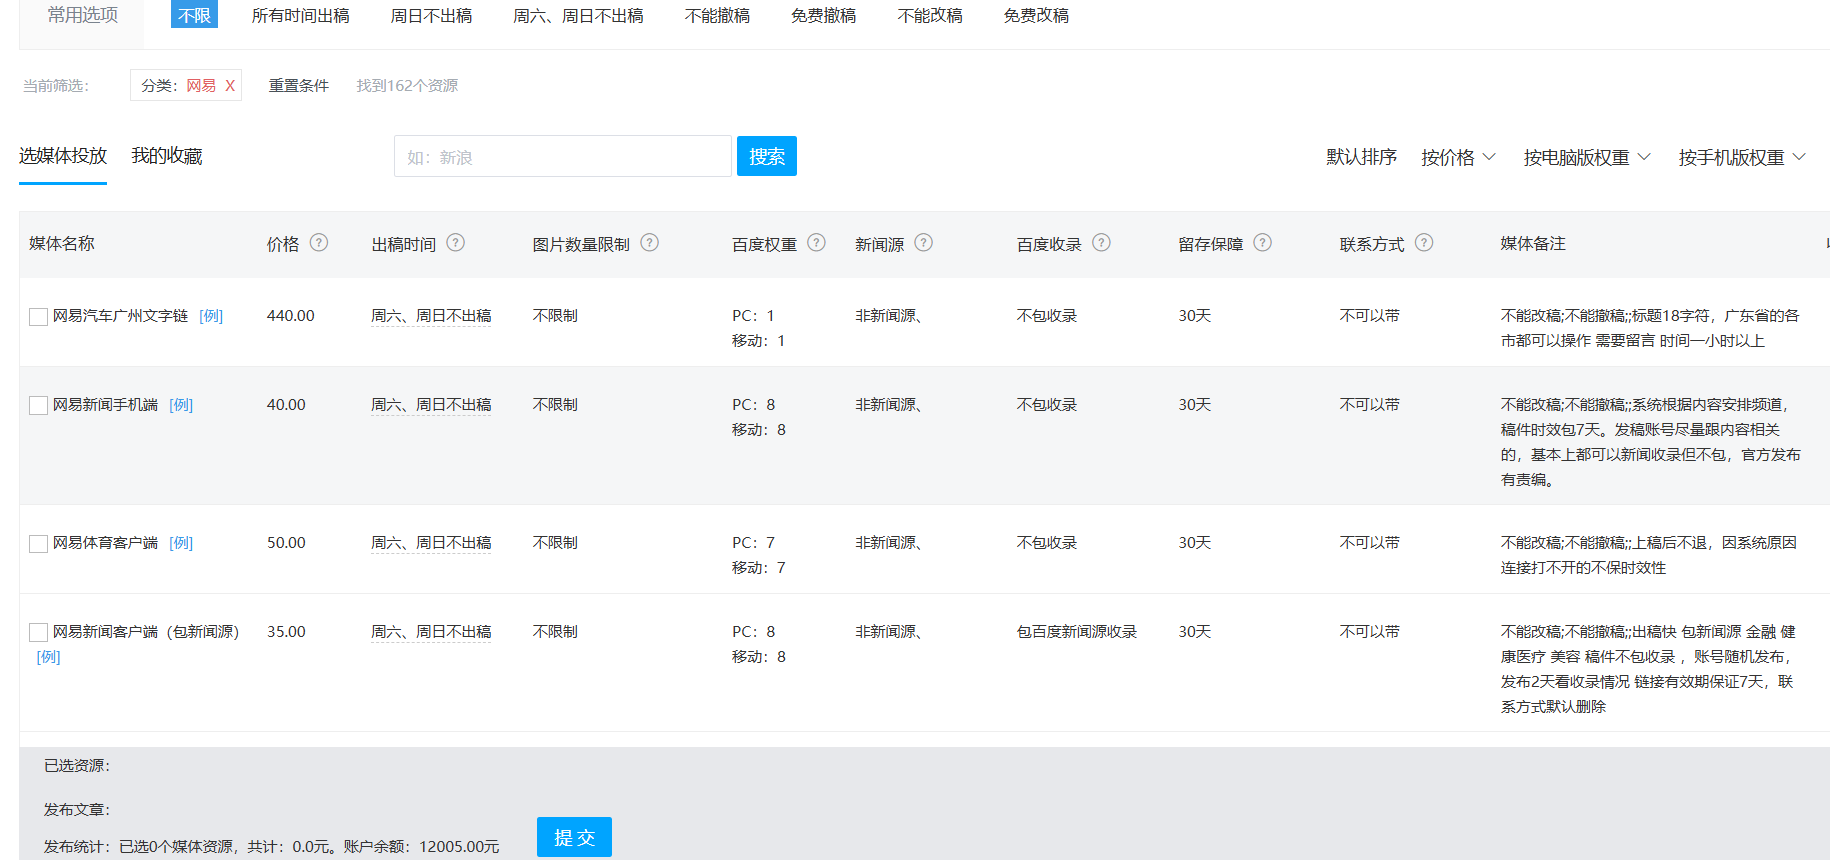Click the help icon next to 出稿时间
Image resolution: width=1830 pixels, height=860 pixels.
(x=456, y=243)
